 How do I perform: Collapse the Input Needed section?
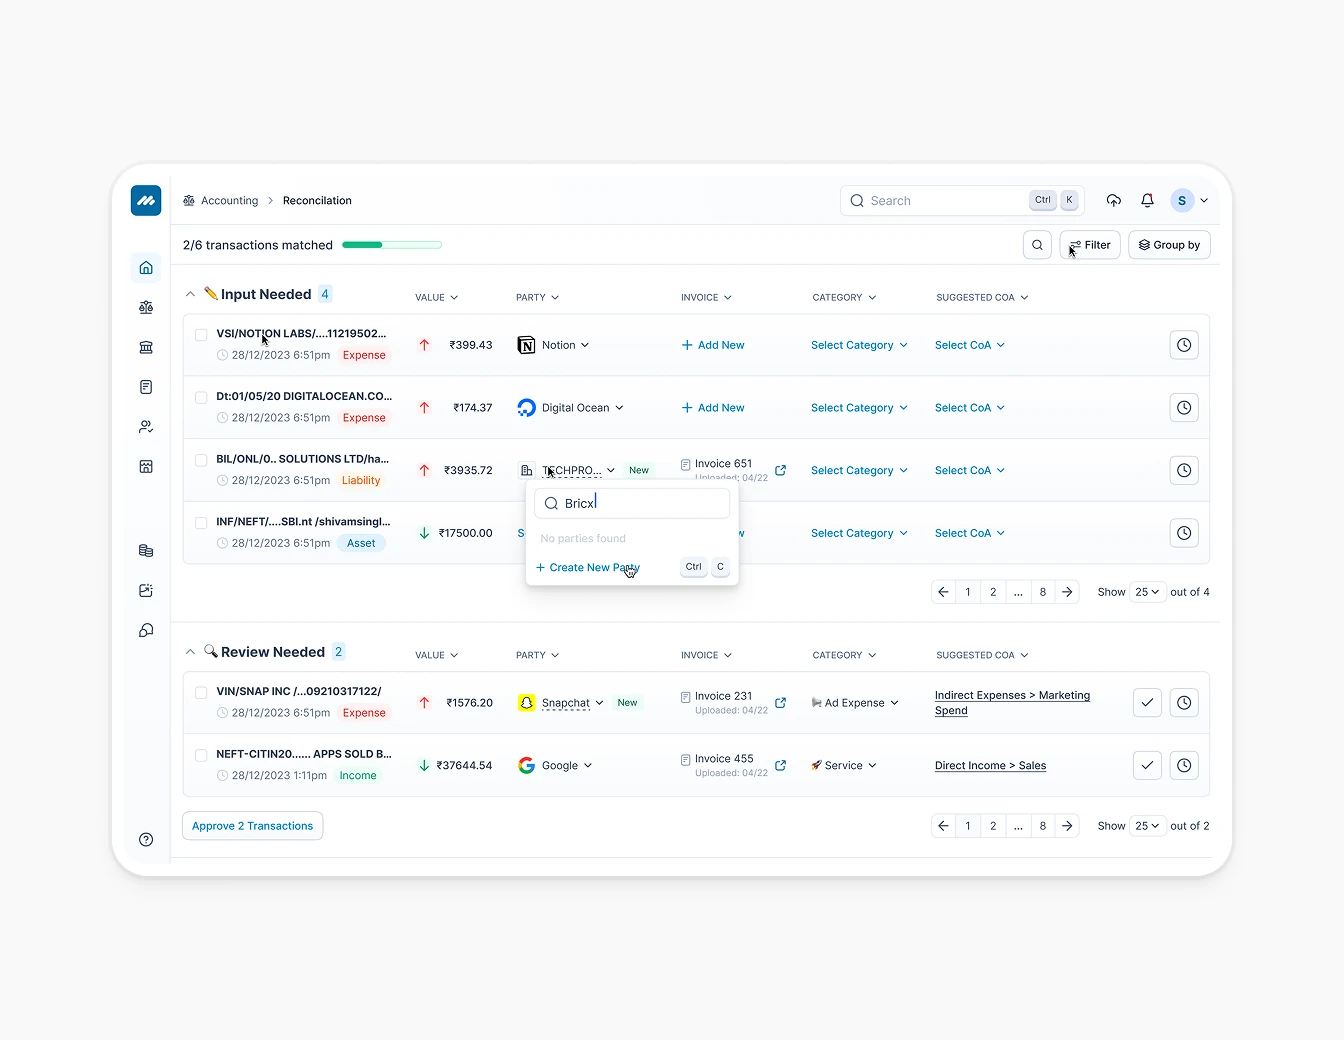[190, 295]
